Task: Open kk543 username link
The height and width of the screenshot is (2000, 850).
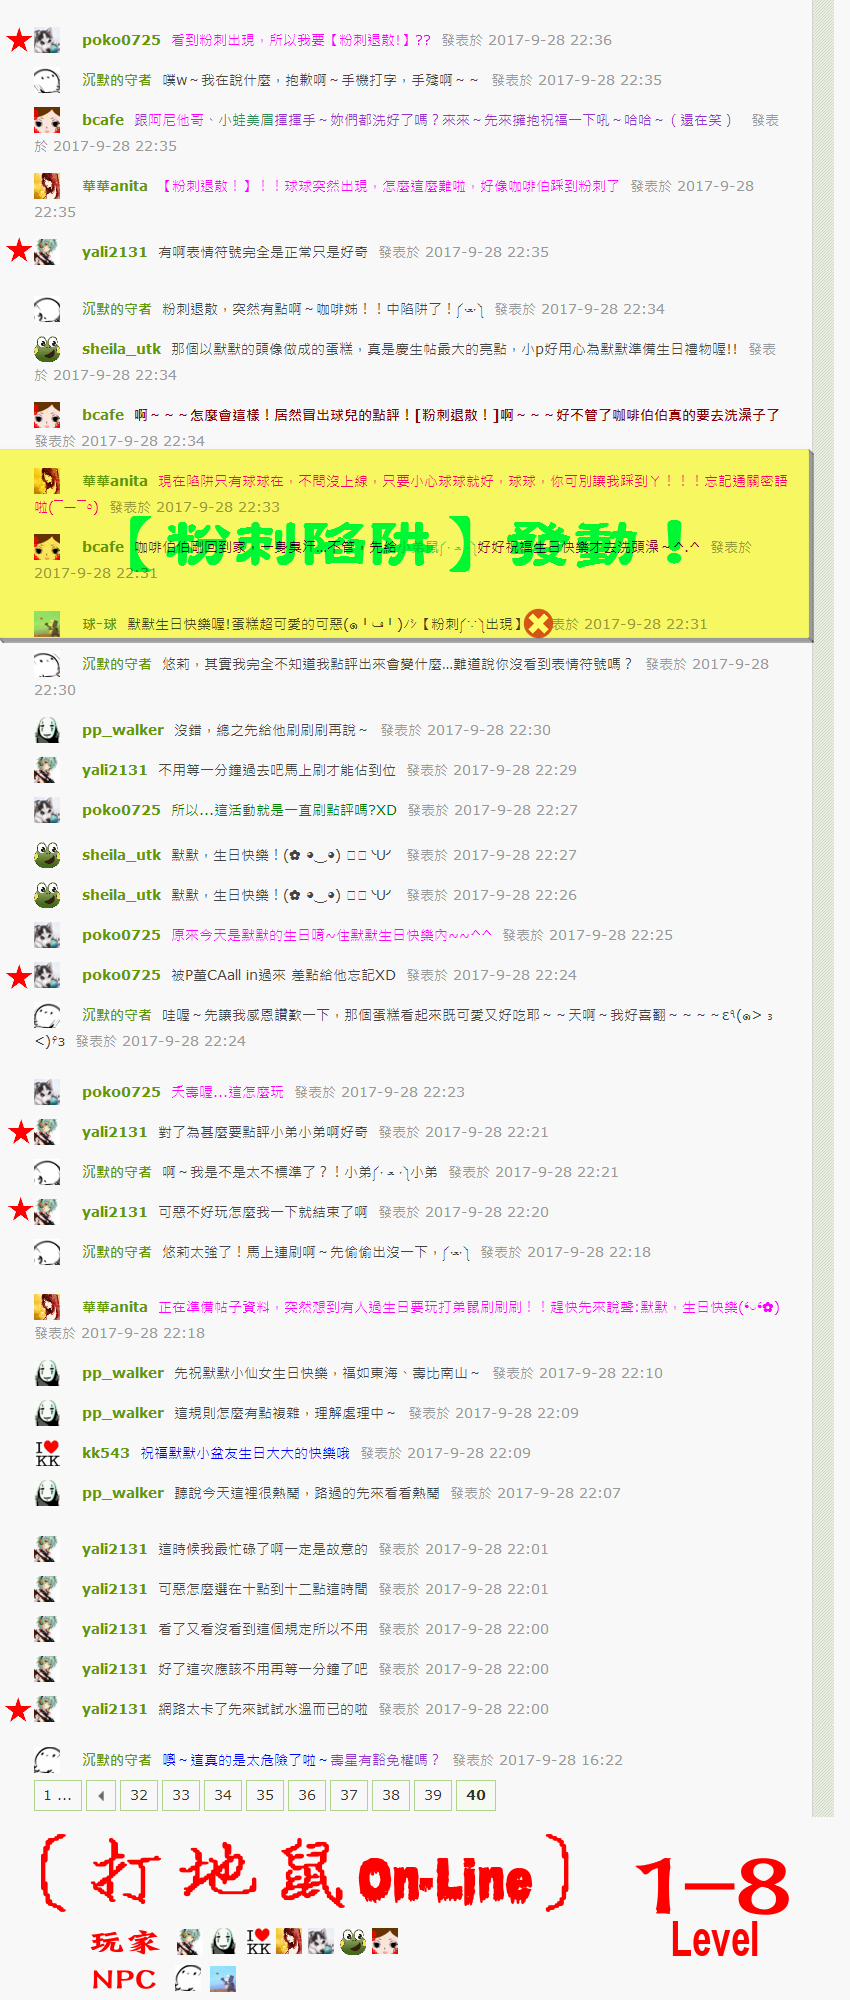Action: (x=106, y=1453)
